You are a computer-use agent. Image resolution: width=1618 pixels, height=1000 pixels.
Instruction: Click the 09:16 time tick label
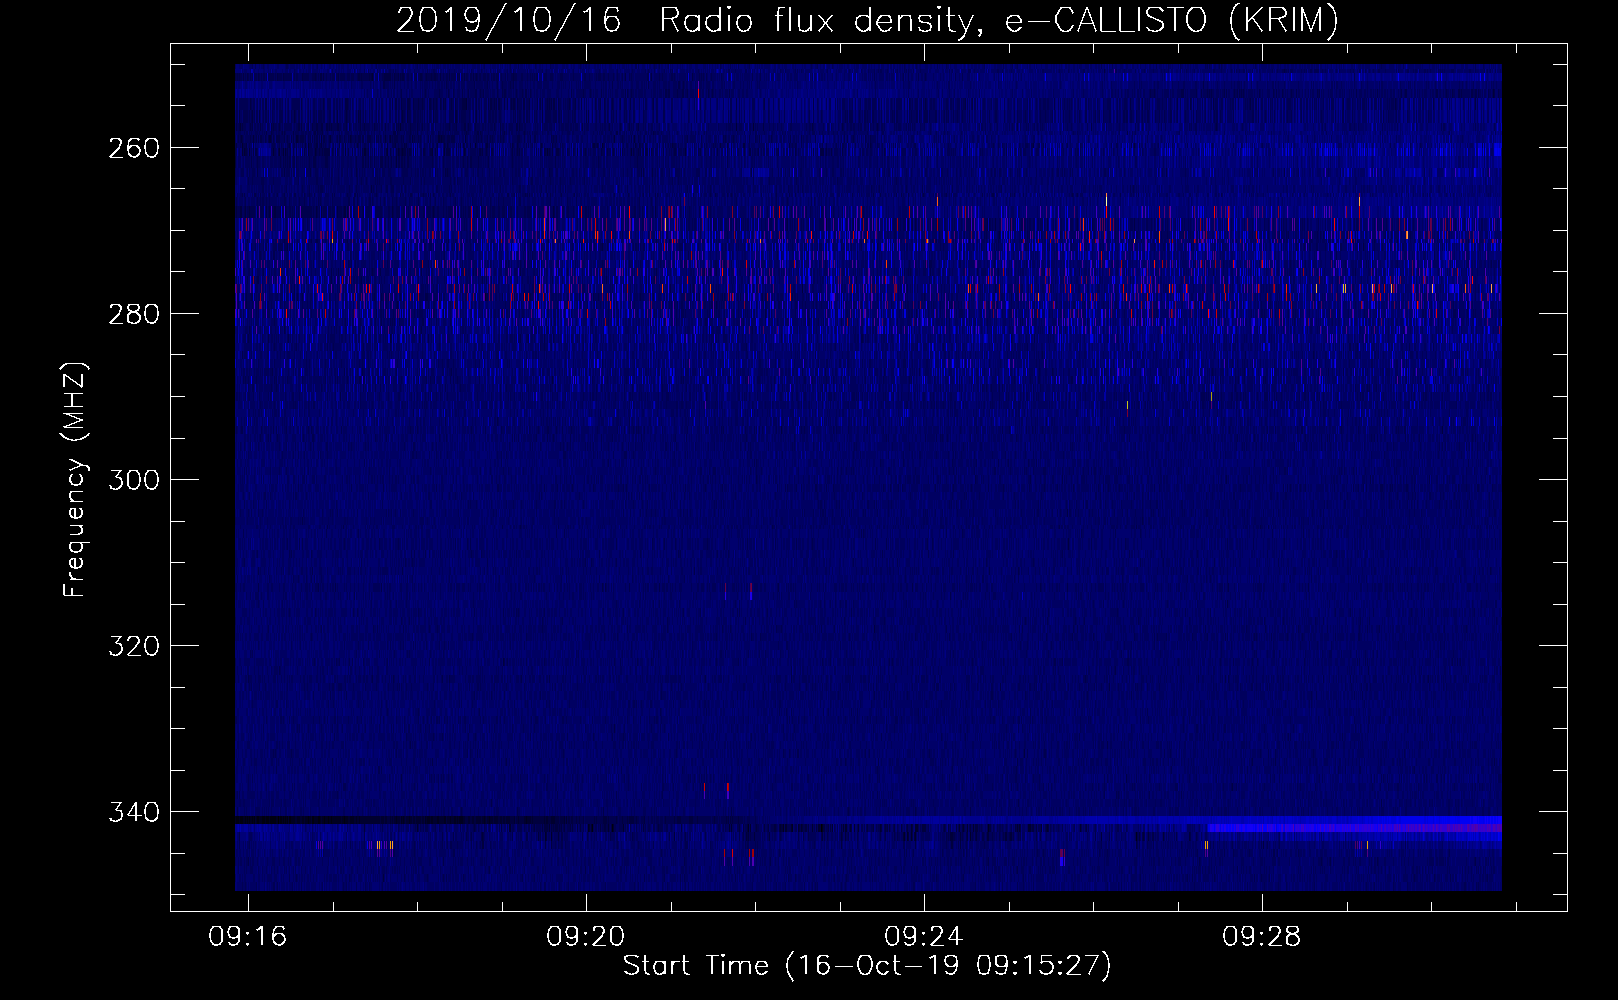(x=247, y=937)
